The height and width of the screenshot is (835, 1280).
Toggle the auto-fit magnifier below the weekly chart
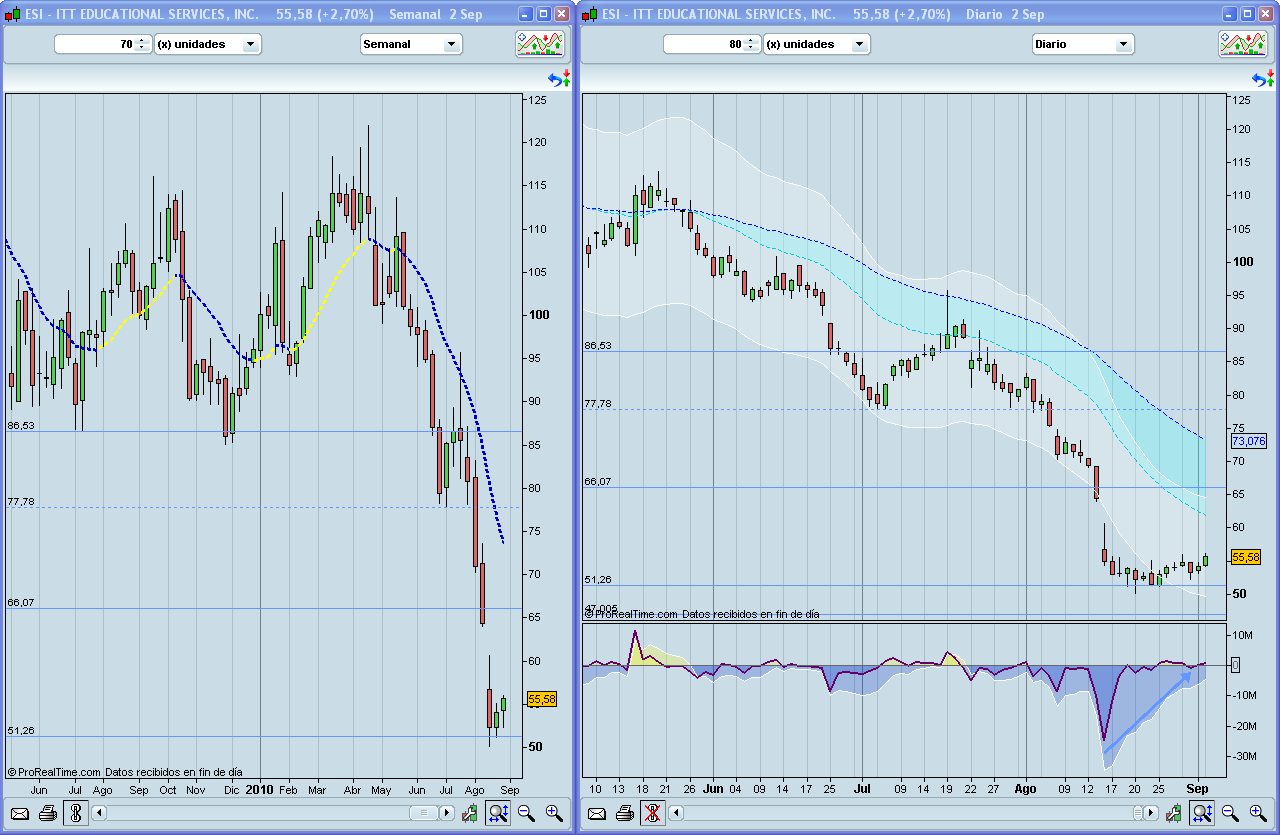point(497,813)
